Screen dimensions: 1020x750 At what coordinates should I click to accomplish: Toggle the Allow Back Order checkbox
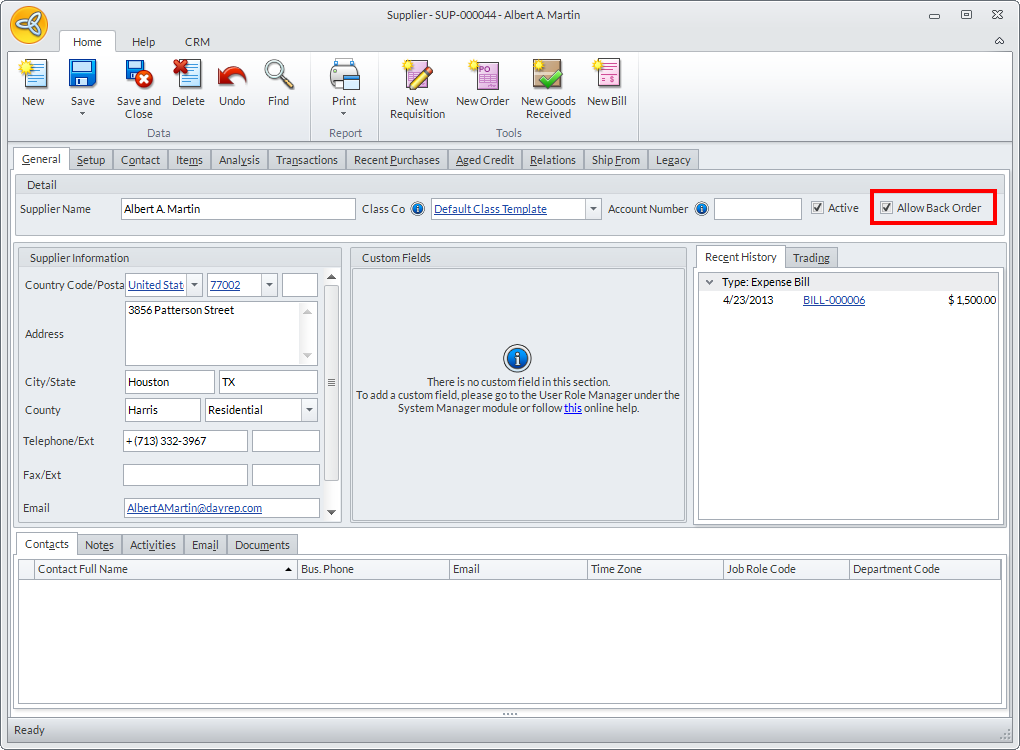point(886,208)
